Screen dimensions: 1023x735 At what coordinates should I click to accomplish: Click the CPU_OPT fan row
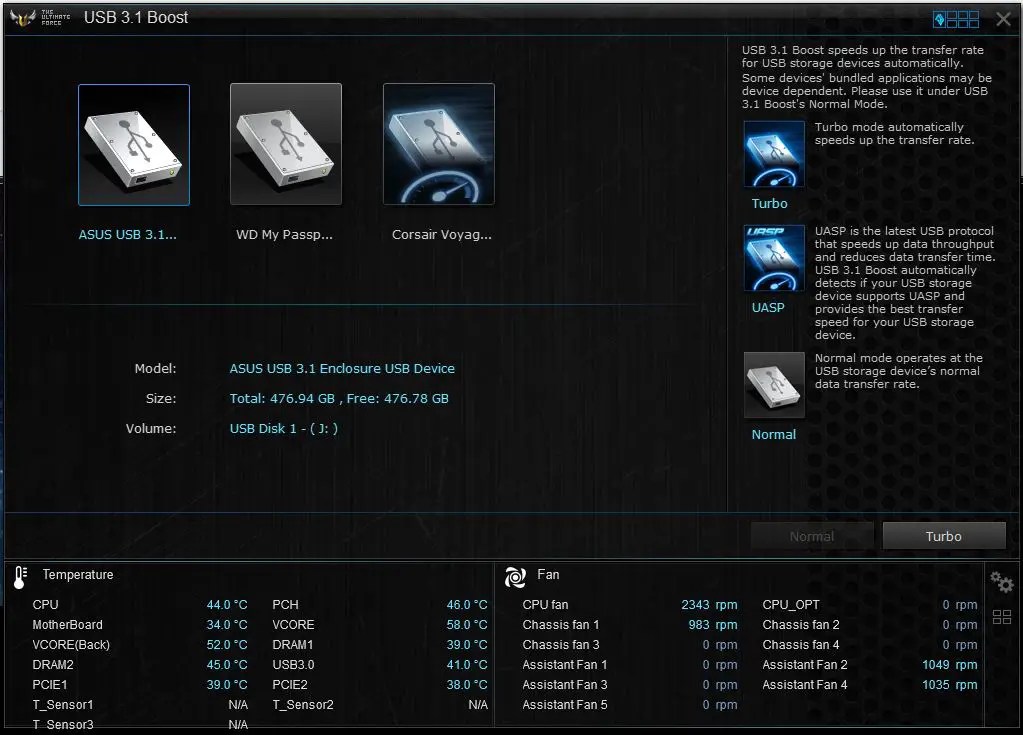pos(870,605)
